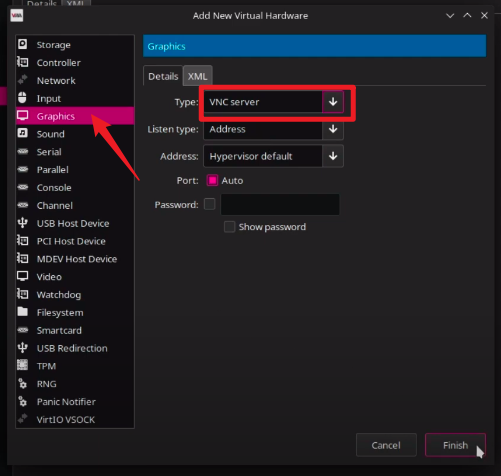Click into the password text field
The height and width of the screenshot is (476, 501).
[x=280, y=204]
